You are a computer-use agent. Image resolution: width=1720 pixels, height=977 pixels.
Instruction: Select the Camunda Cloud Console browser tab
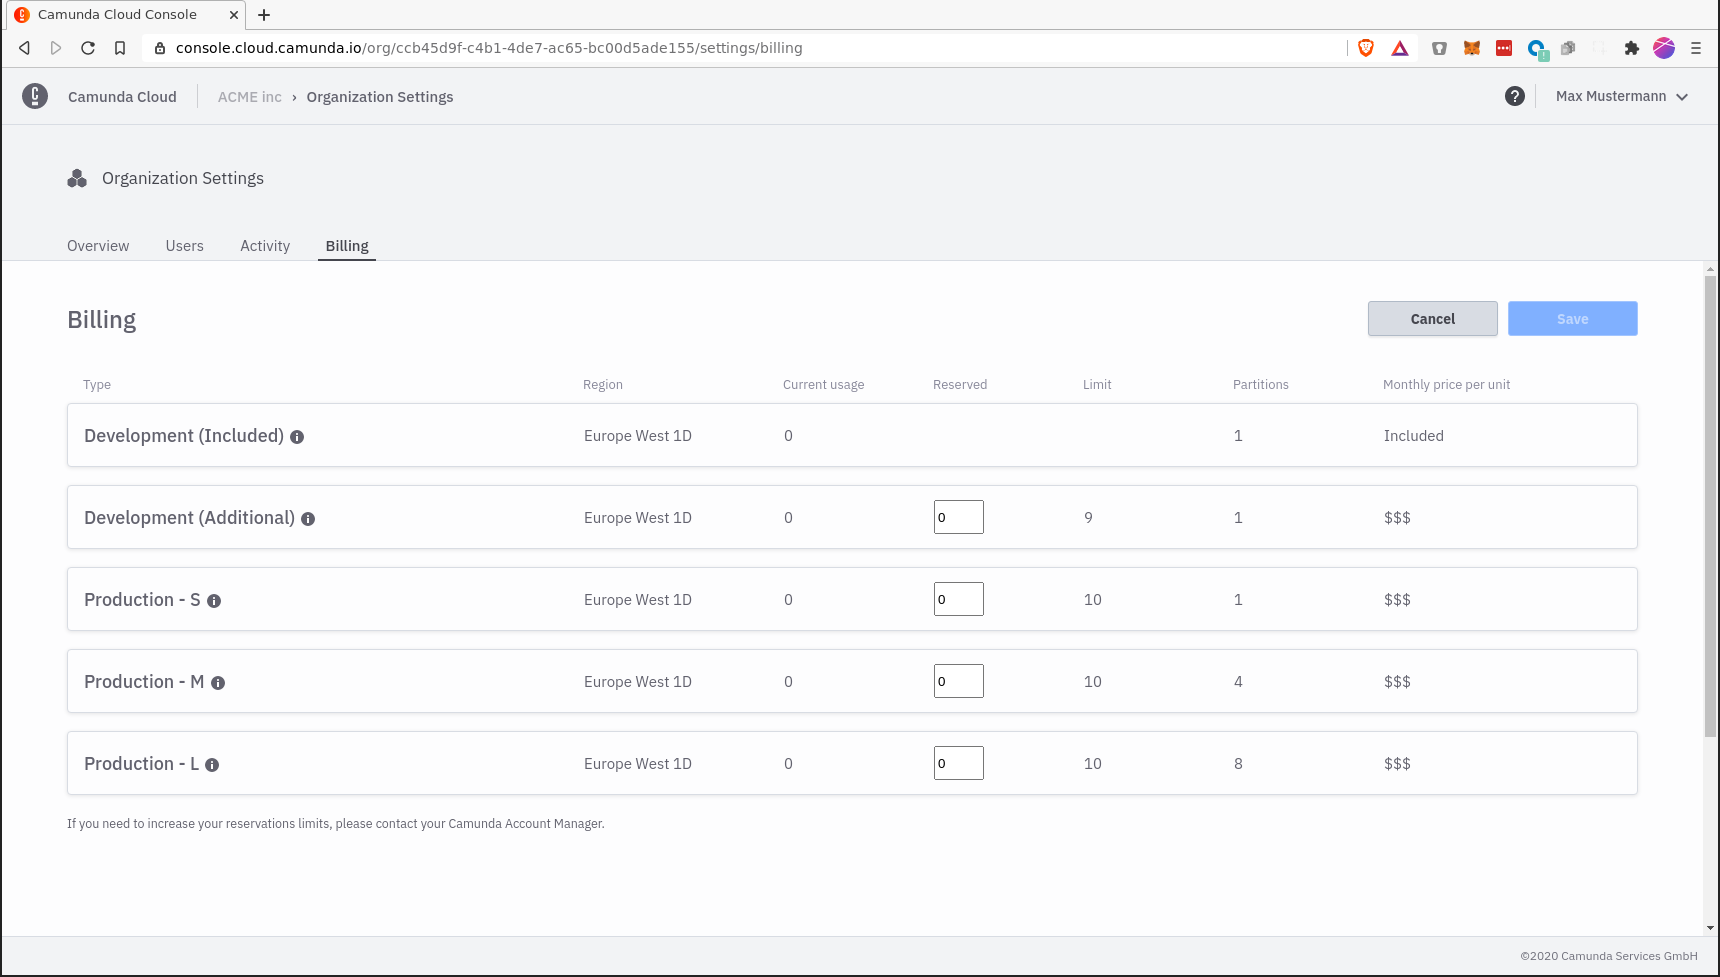[125, 15]
